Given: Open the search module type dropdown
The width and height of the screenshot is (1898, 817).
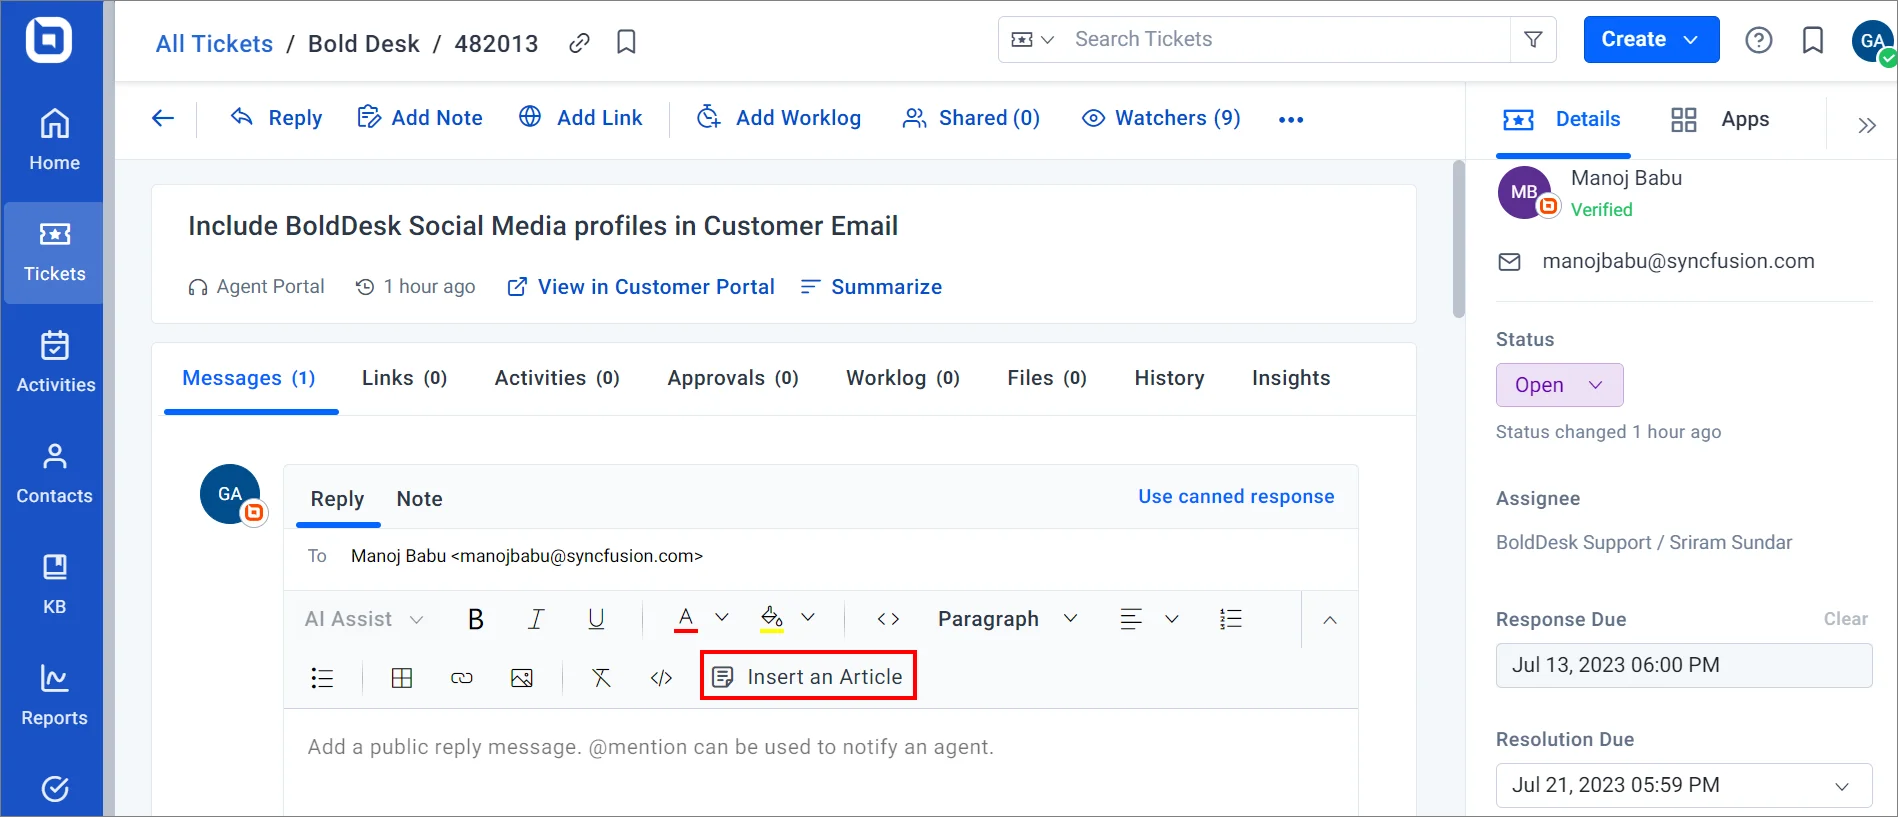Looking at the screenshot, I should click(1032, 40).
